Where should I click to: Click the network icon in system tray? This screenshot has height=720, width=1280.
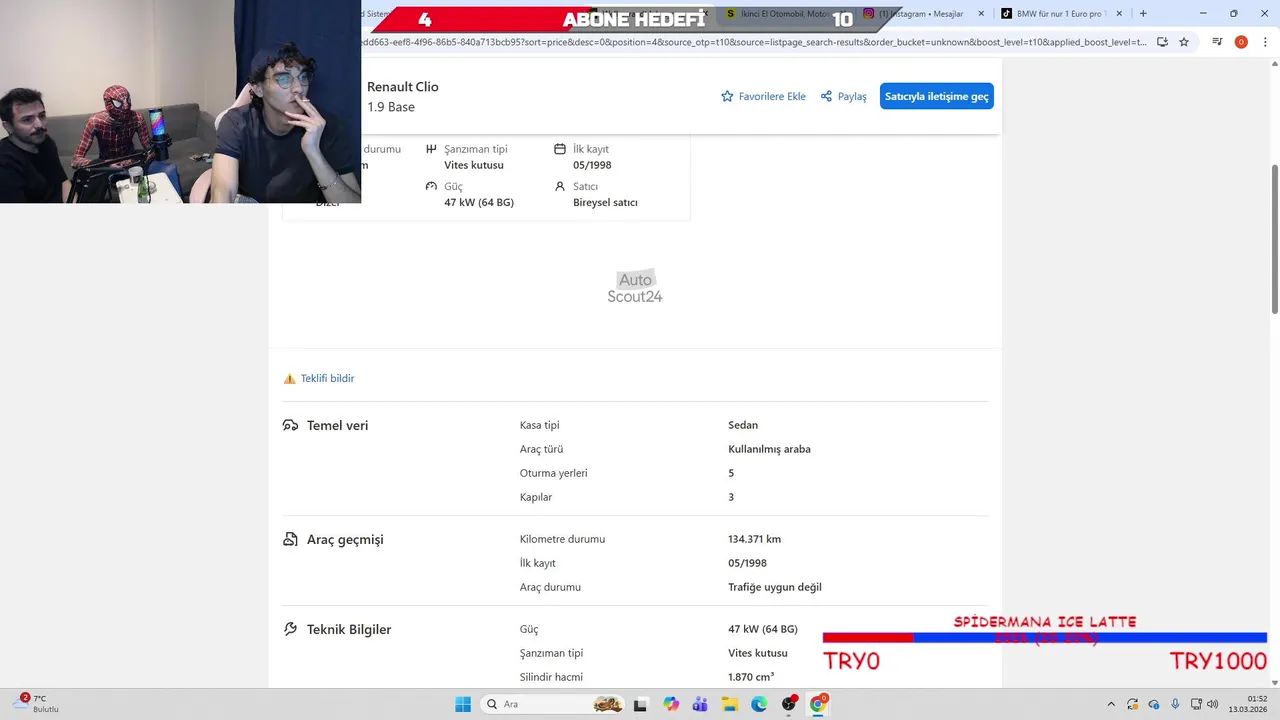(x=1196, y=704)
